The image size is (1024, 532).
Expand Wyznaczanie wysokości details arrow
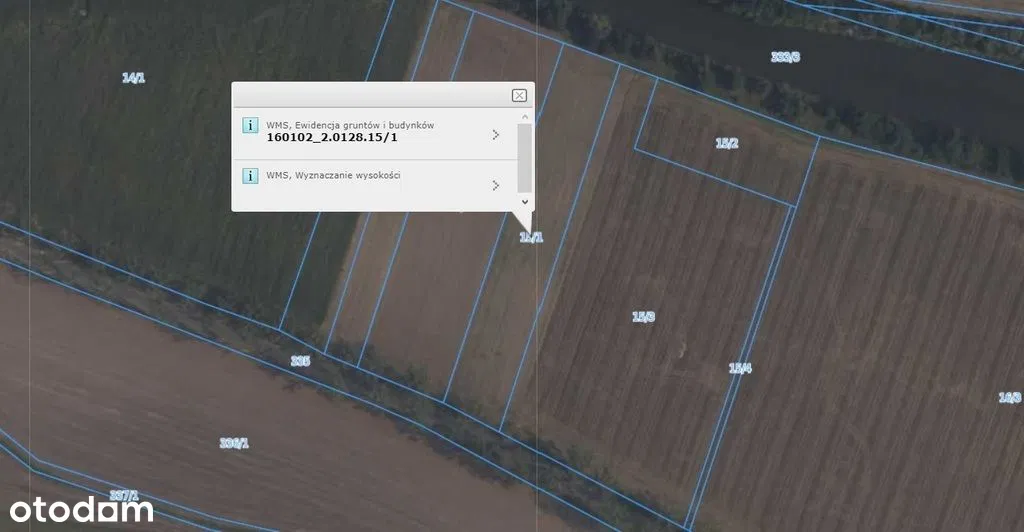495,185
